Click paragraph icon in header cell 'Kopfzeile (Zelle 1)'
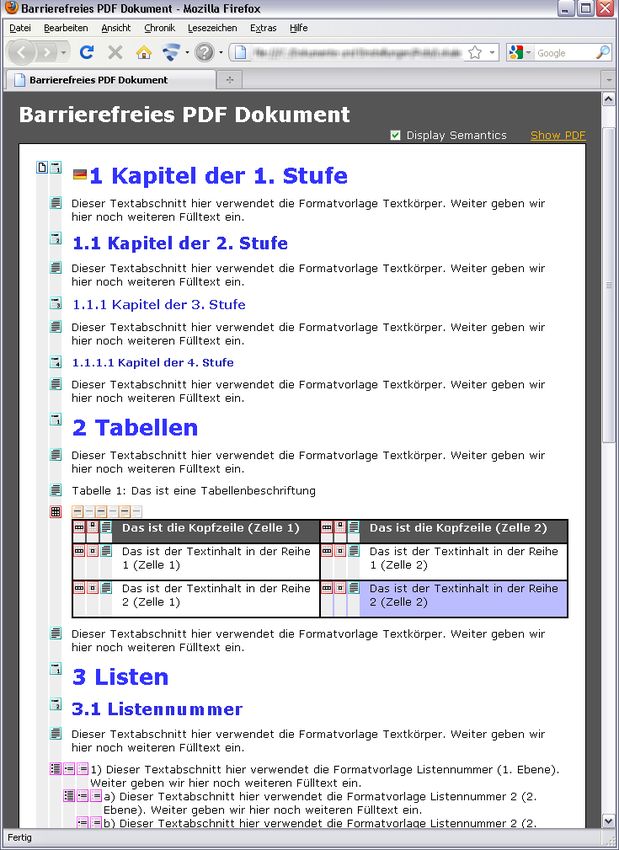The height and width of the screenshot is (850, 619). (x=106, y=527)
